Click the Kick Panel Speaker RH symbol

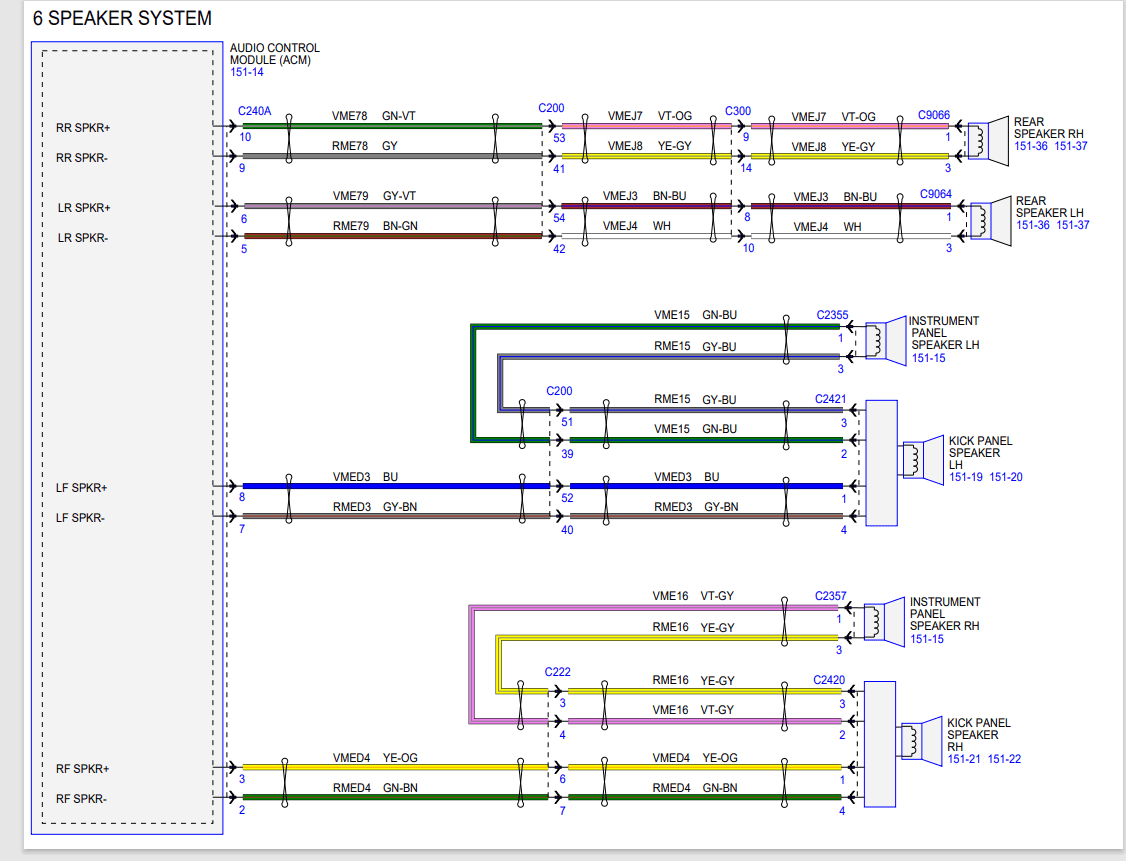[921, 741]
